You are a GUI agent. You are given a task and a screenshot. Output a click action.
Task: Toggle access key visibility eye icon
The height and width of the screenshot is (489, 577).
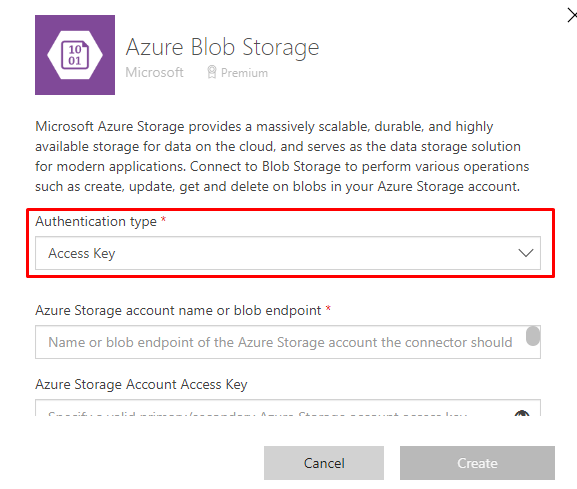522,413
